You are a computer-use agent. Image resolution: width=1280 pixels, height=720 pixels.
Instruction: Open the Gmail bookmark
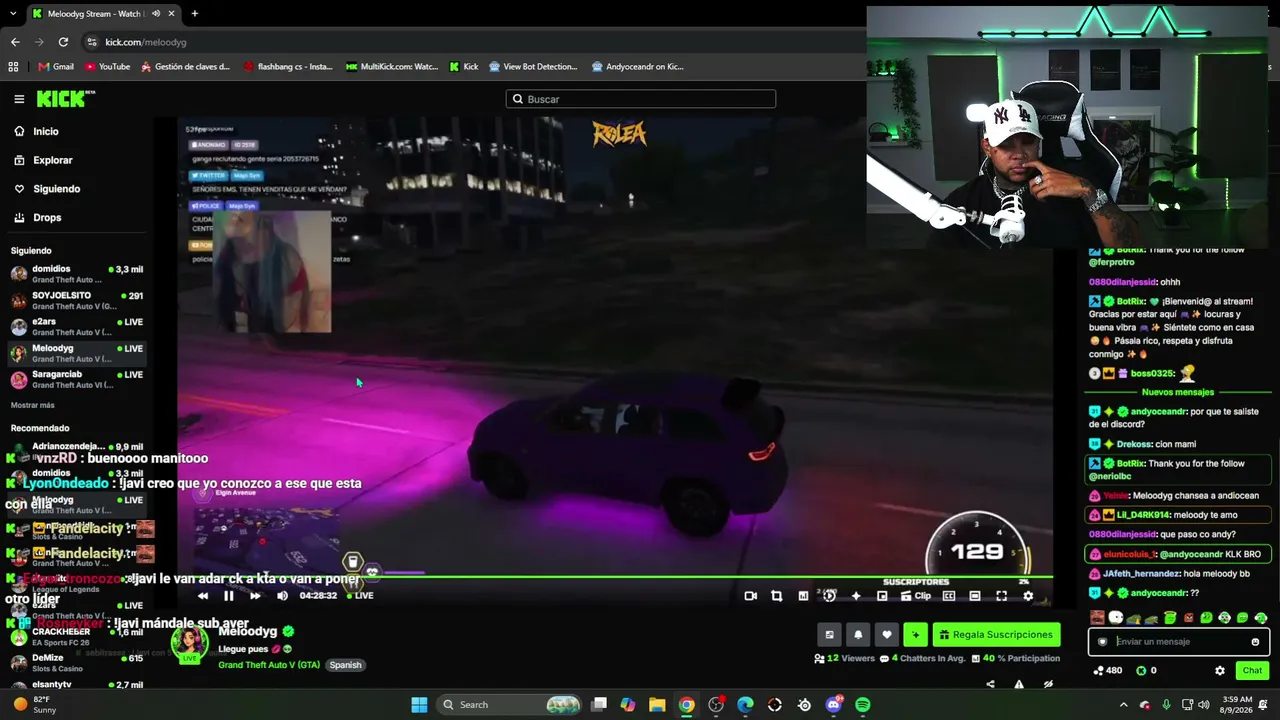click(56, 67)
